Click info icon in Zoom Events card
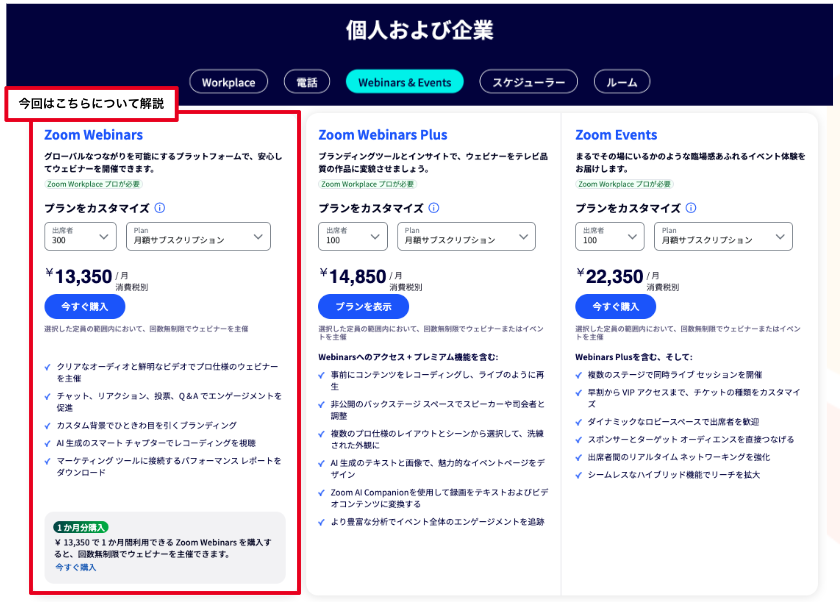The height and width of the screenshot is (604, 840). tap(691, 209)
